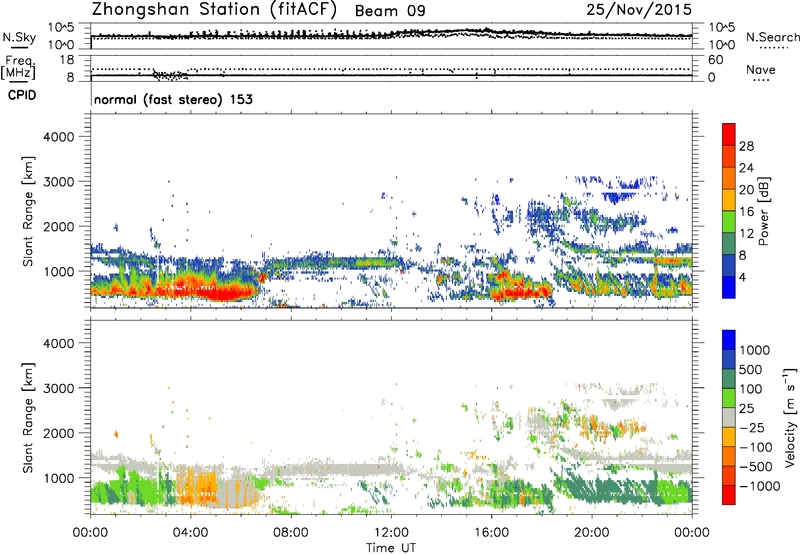Click the date '25/Nov/2015'
Viewport: 800px width, 554px height.
tap(639, 9)
